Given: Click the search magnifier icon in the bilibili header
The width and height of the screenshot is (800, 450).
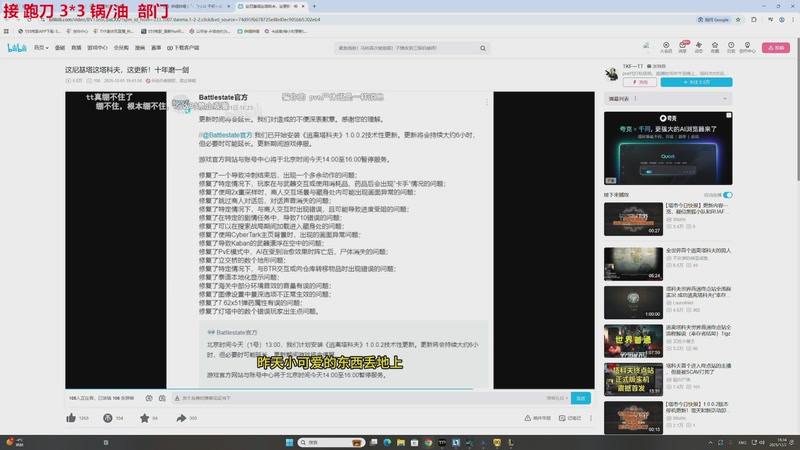Looking at the screenshot, I should click(483, 48).
